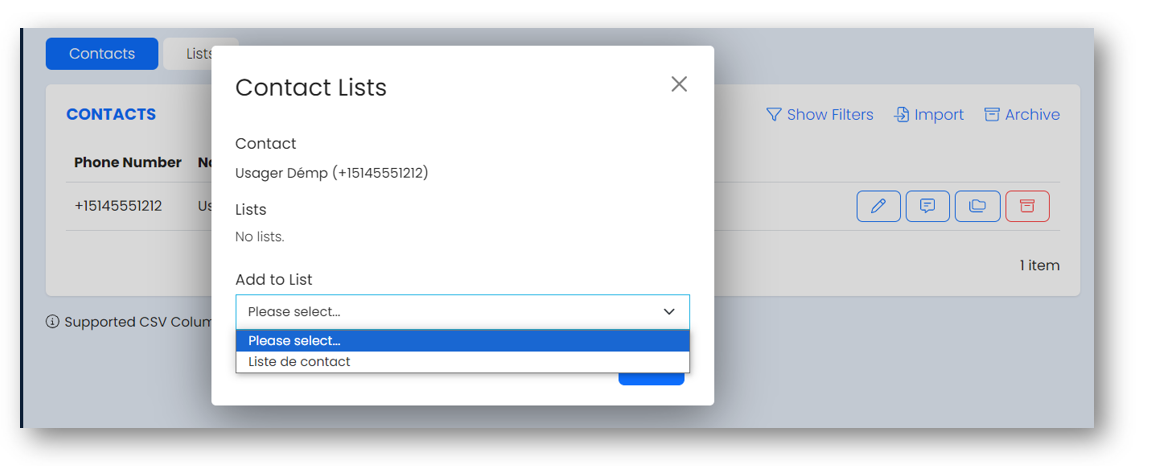The height and width of the screenshot is (474, 1154).
Task: Click the chevron arrow in the Add to List field
Action: [669, 312]
